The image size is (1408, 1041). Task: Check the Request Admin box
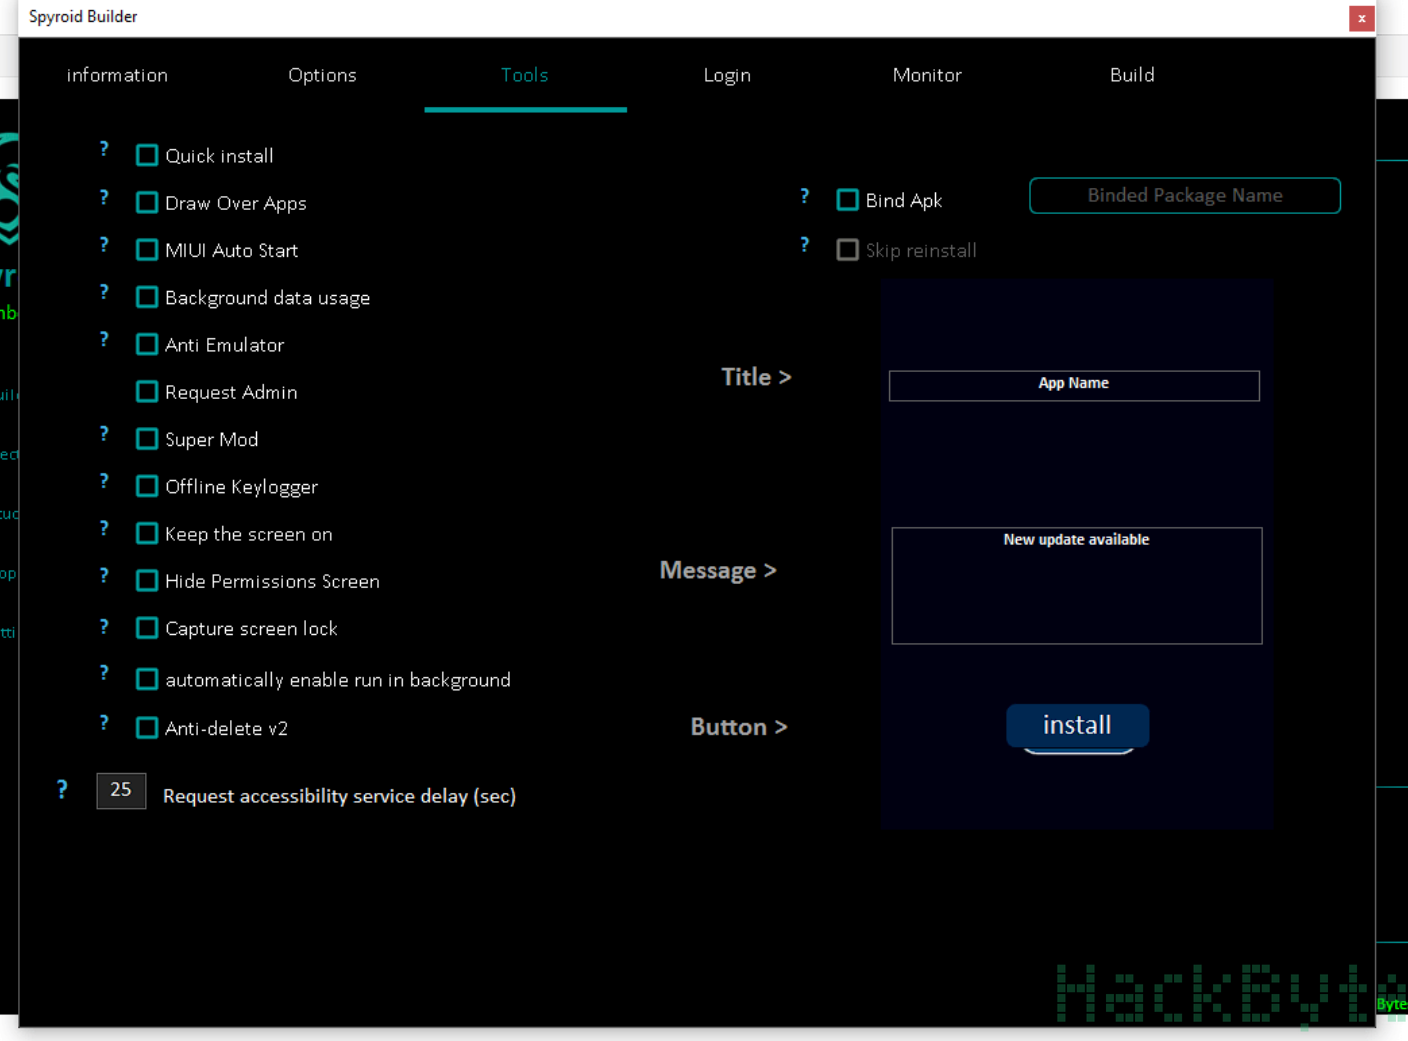(147, 391)
